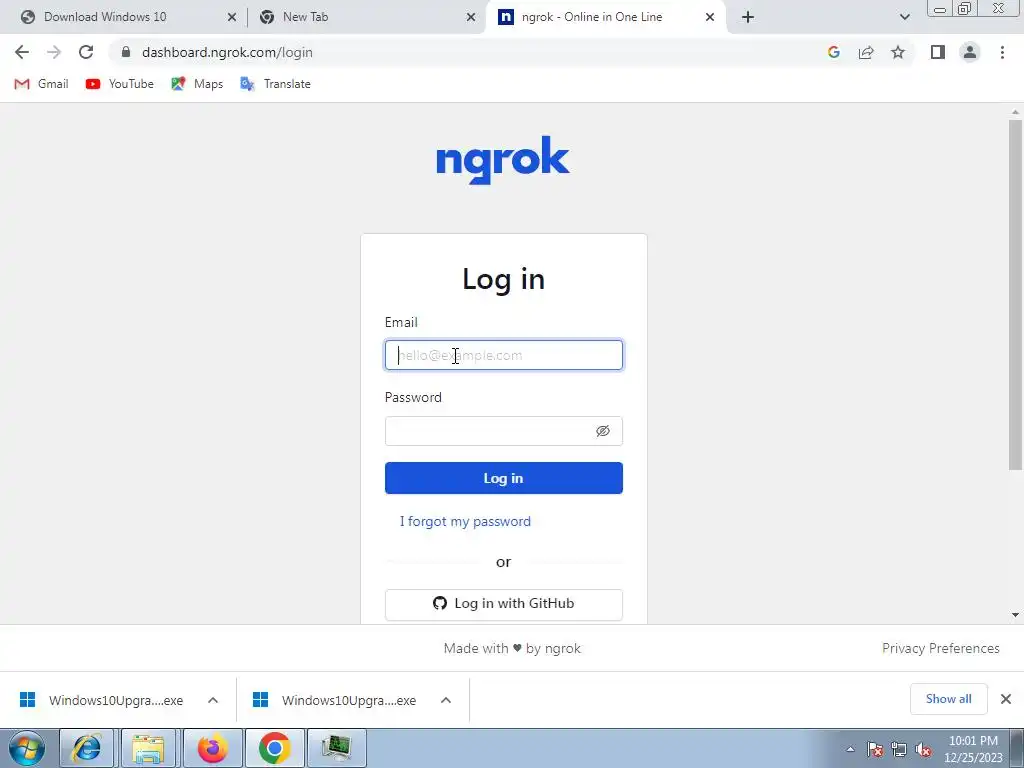
Task: Close the ngrok tab
Action: pyautogui.click(x=710, y=18)
